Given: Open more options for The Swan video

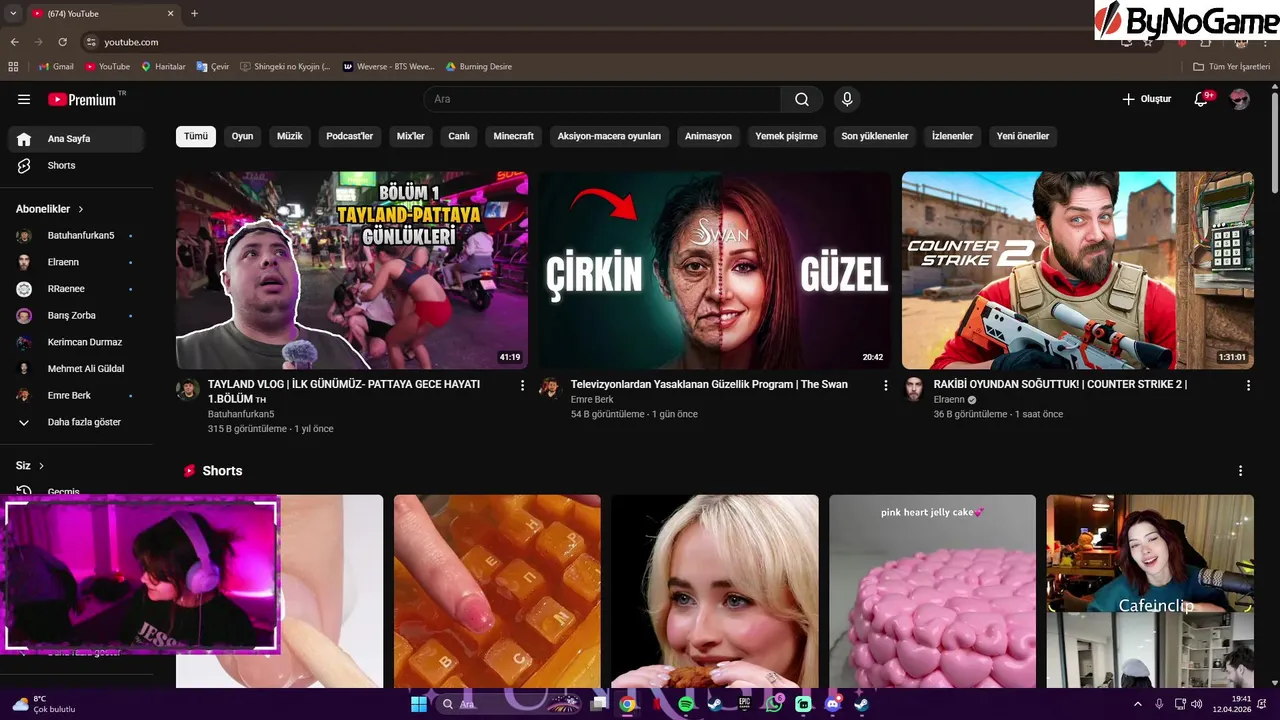Looking at the screenshot, I should click(885, 385).
